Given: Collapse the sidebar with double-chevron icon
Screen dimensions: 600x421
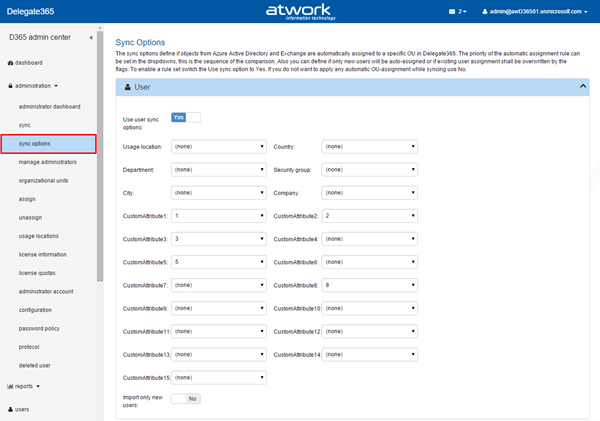Looking at the screenshot, I should pyautogui.click(x=91, y=38).
